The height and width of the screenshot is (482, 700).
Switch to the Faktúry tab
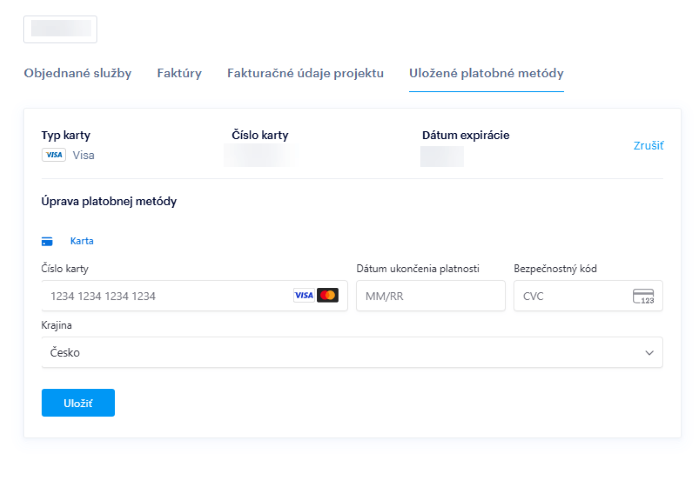179,73
